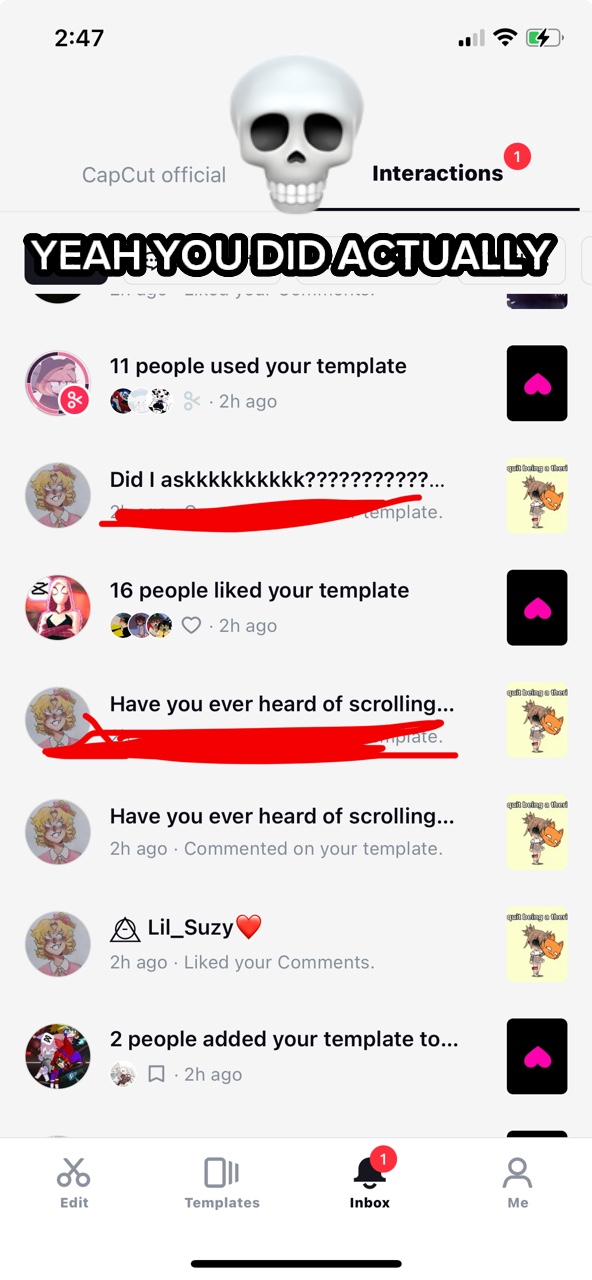The image size is (592, 1280).
Task: Select the Interactions tab
Action: [437, 173]
